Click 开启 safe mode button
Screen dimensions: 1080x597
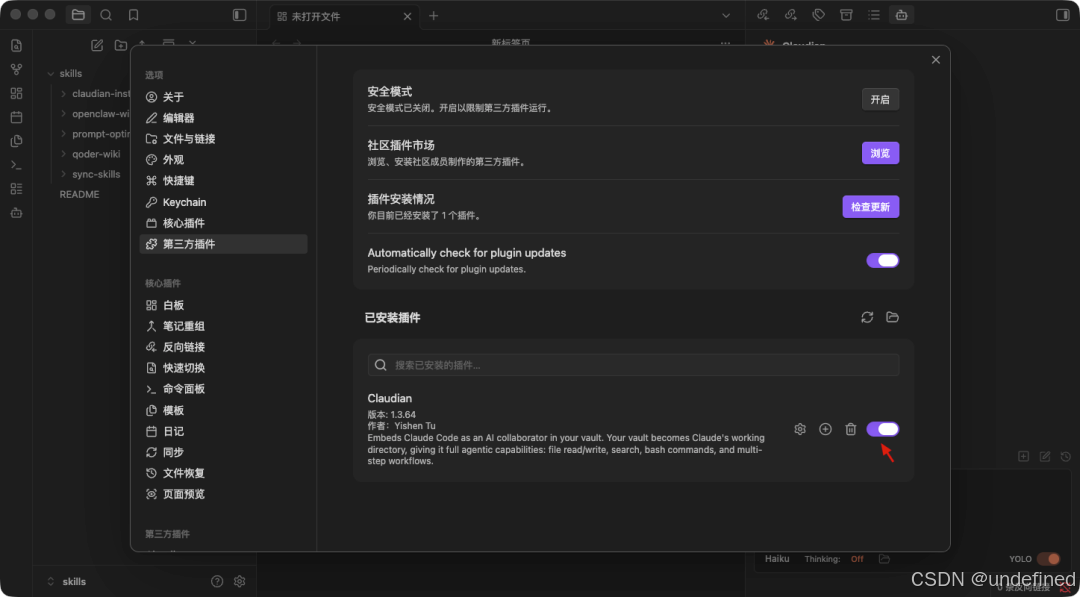click(880, 99)
